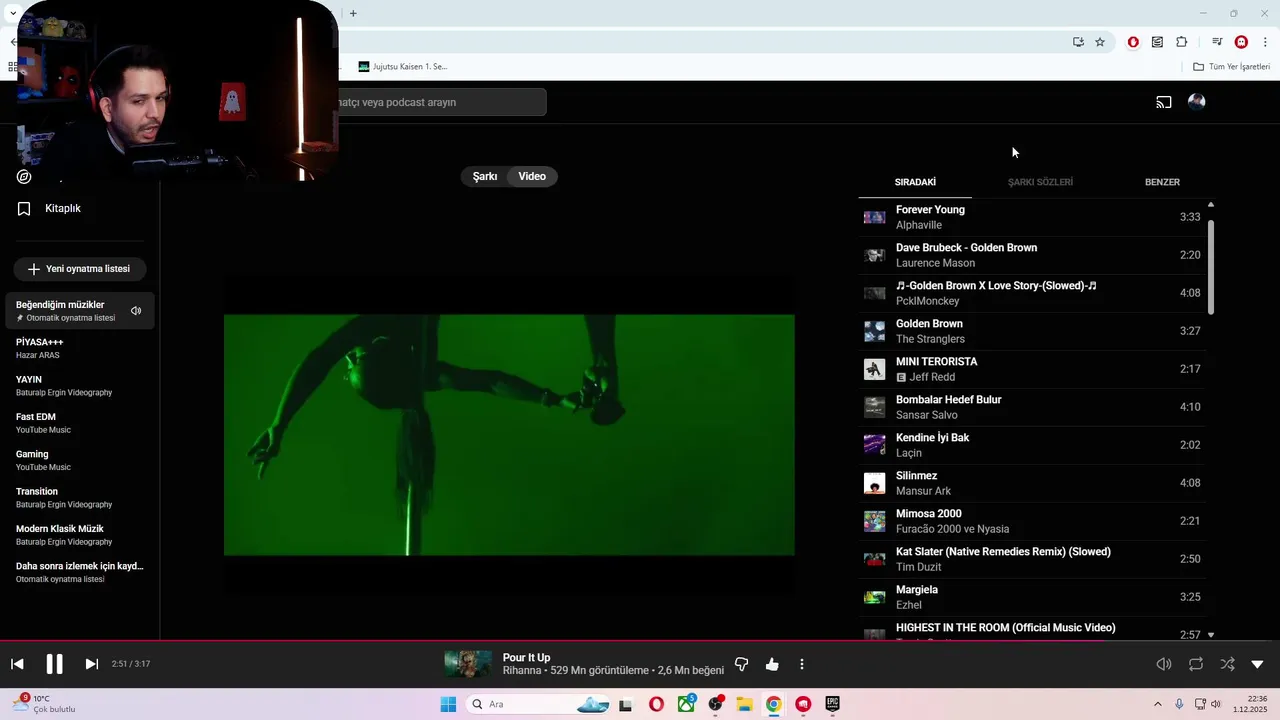Open Modern Klasik Müzik playlist
1280x720 pixels.
[x=79, y=535]
